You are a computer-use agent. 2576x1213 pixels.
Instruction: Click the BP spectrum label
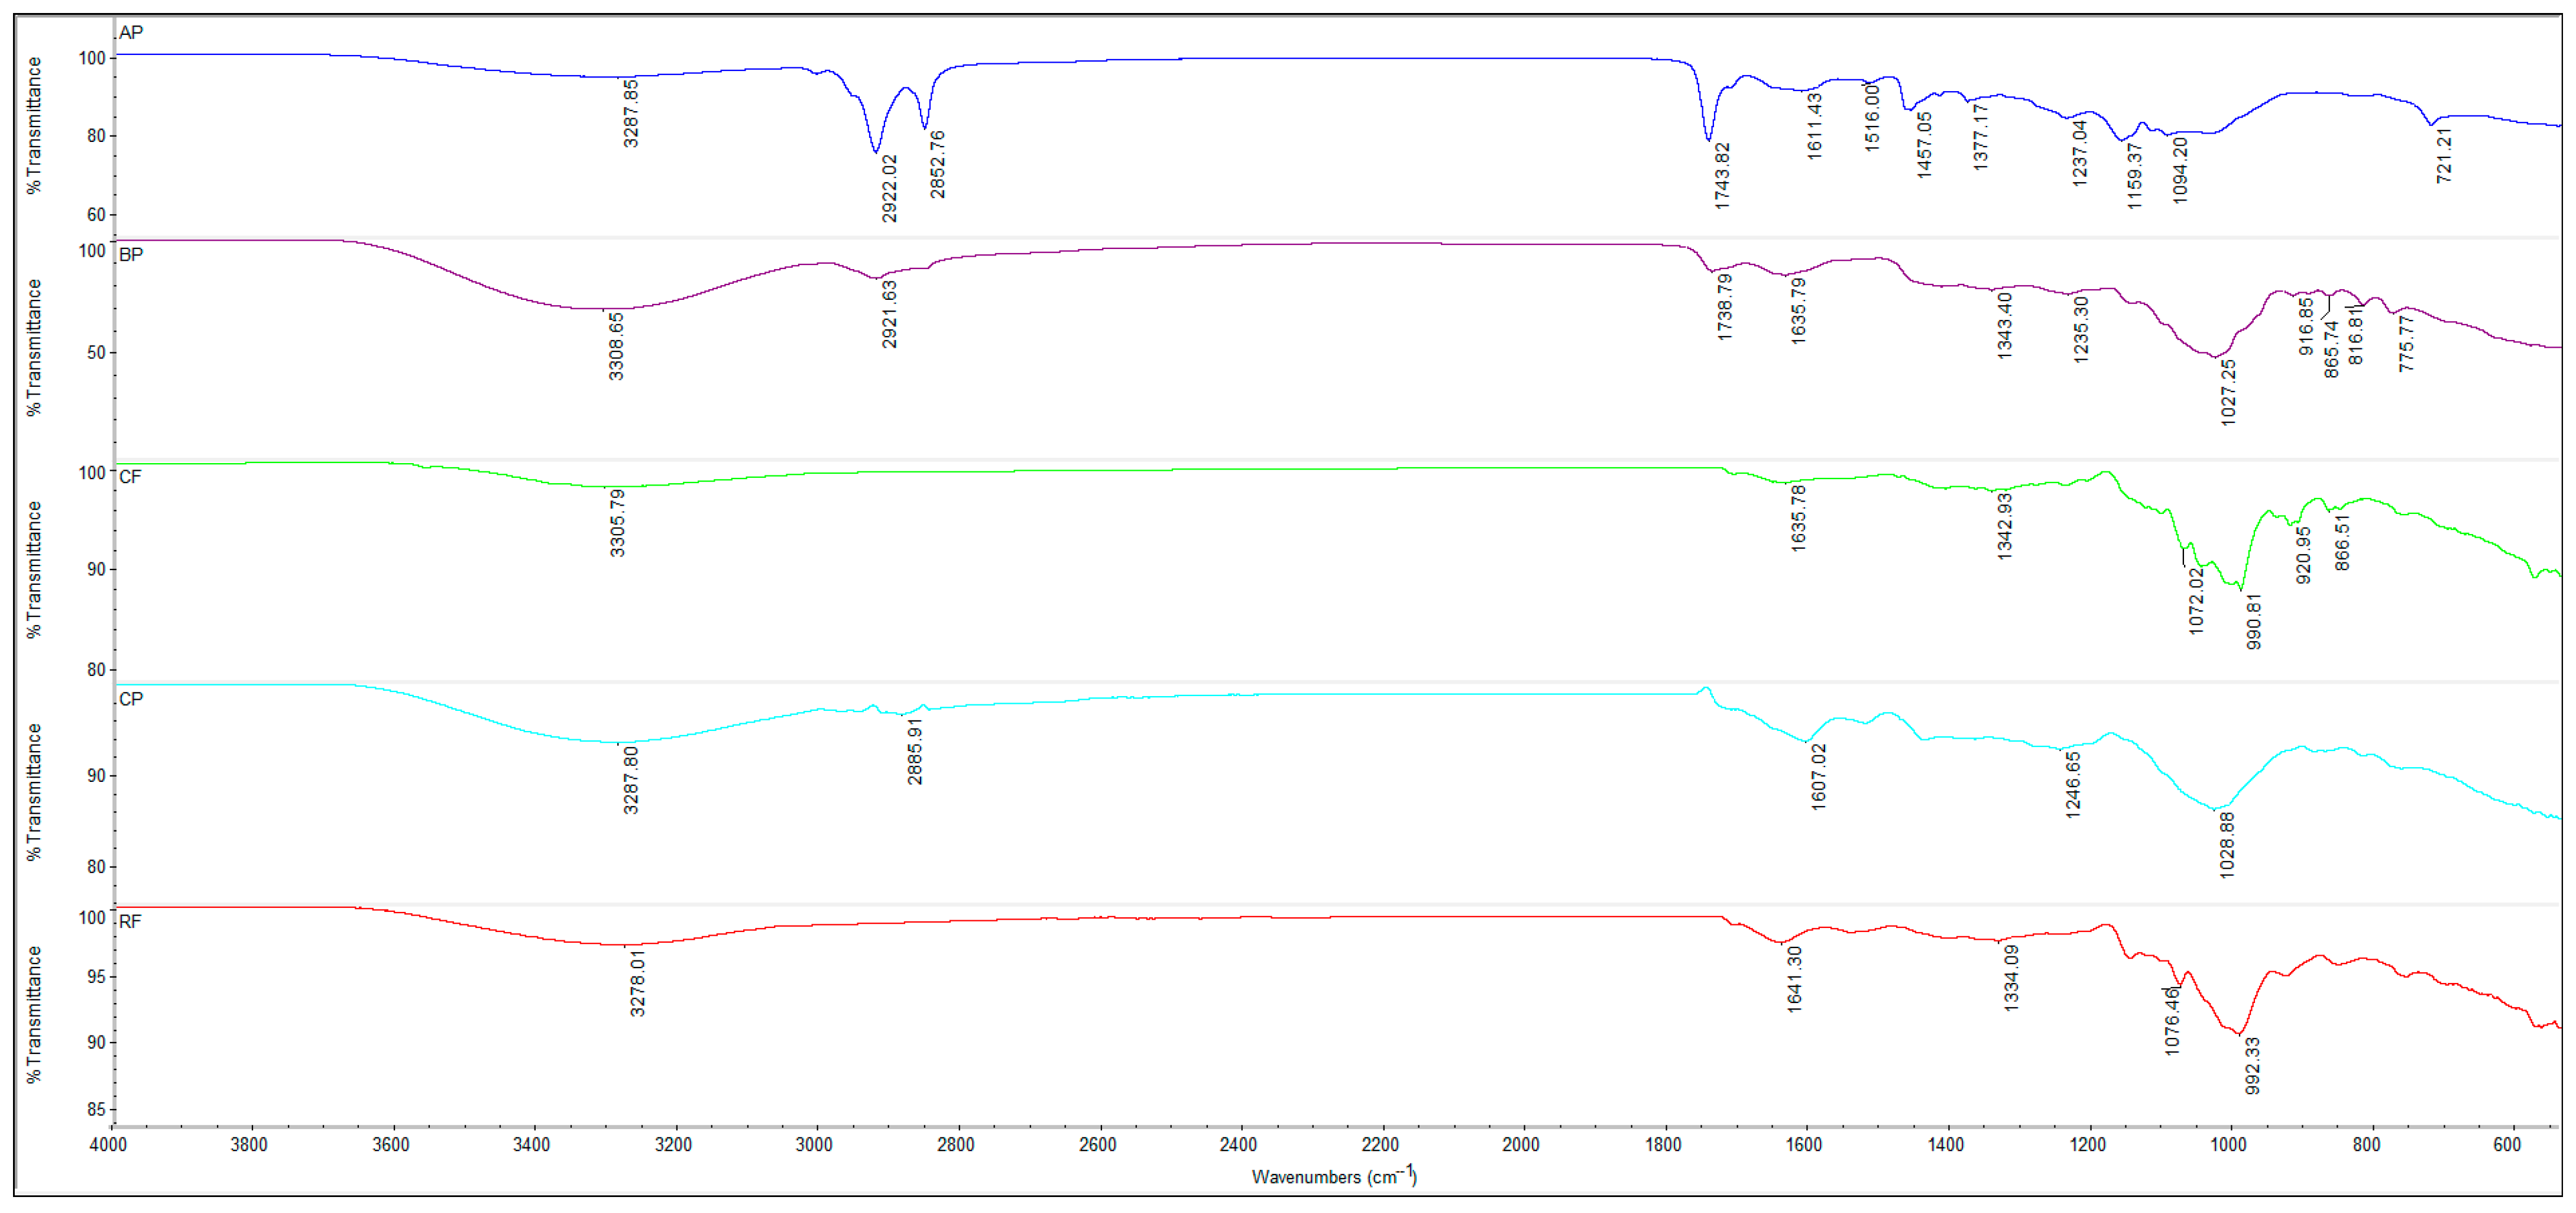131,255
